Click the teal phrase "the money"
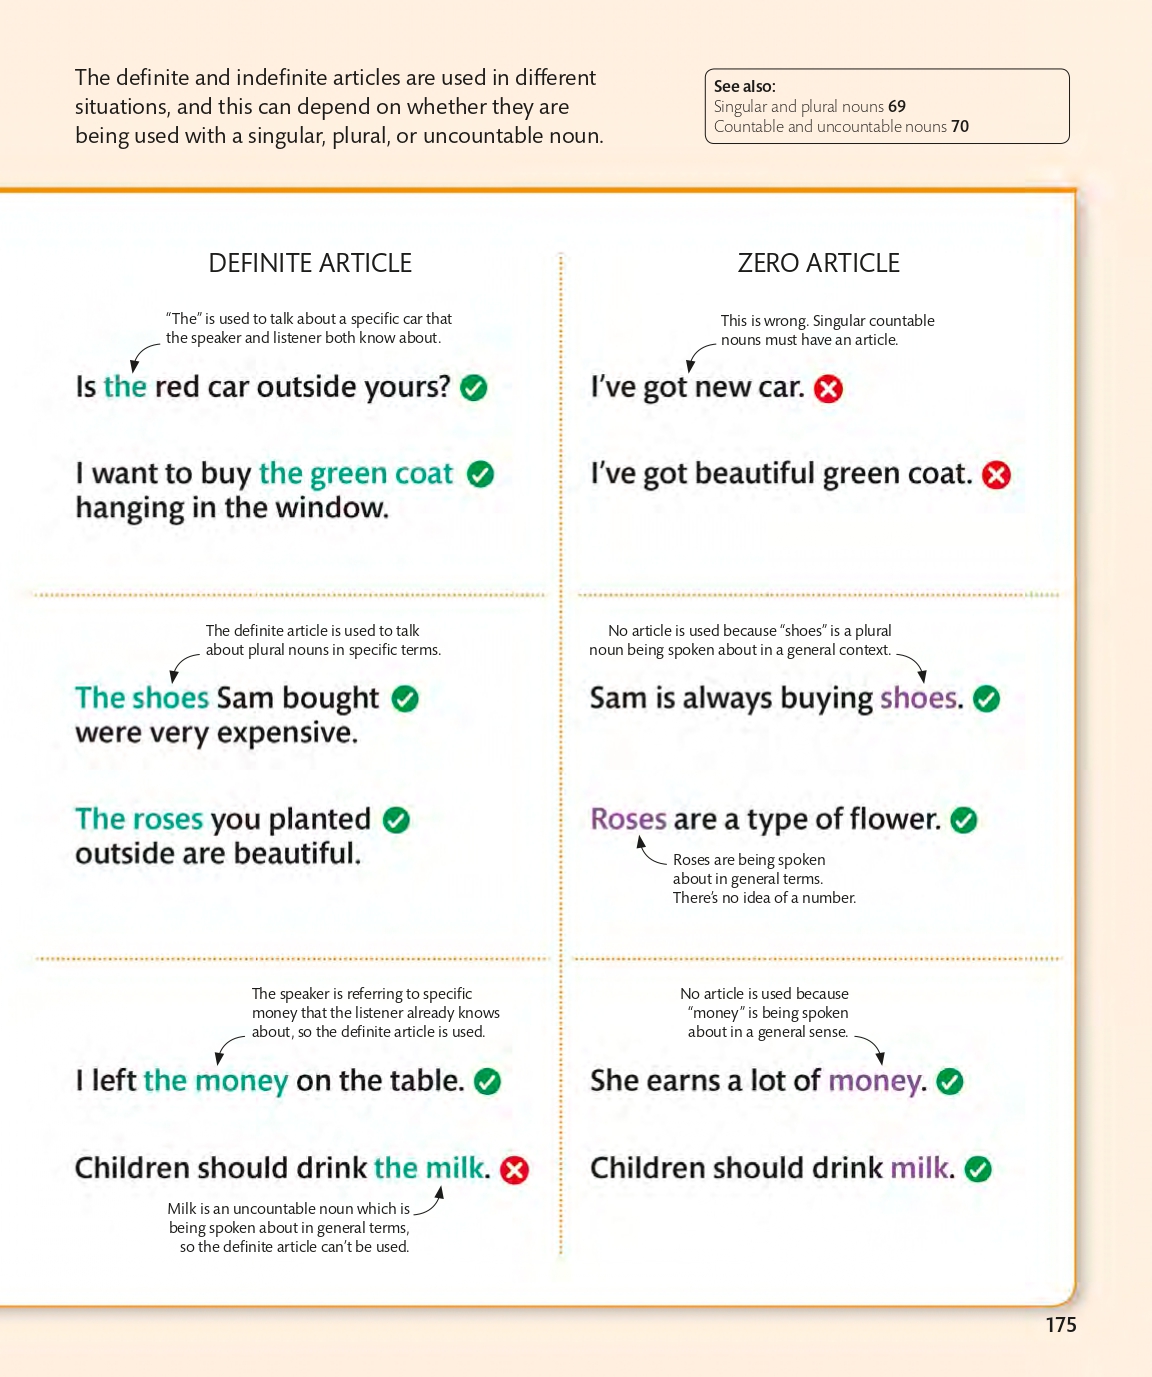This screenshot has height=1377, width=1152. (x=216, y=1081)
